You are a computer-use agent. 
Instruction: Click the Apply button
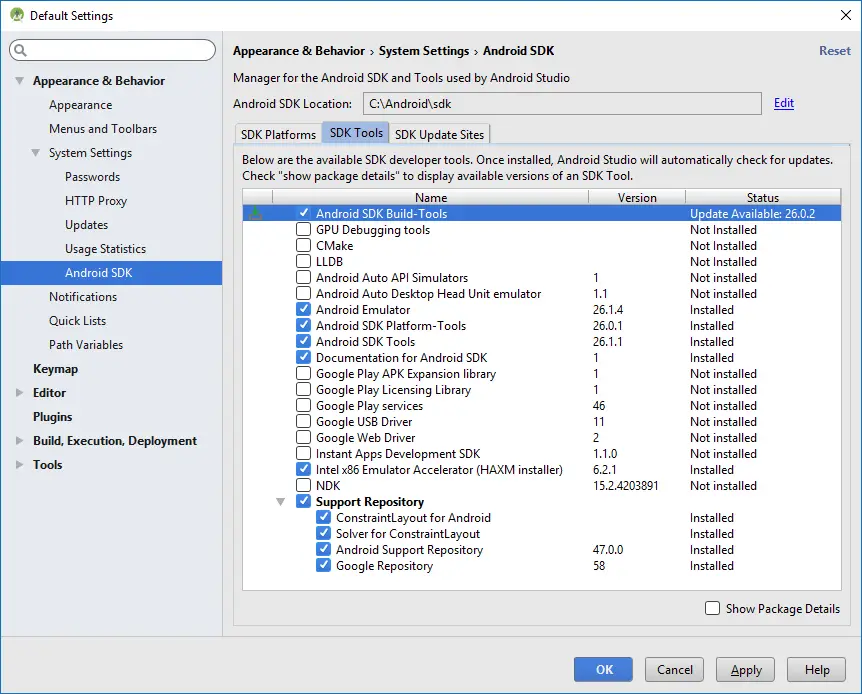coord(745,669)
